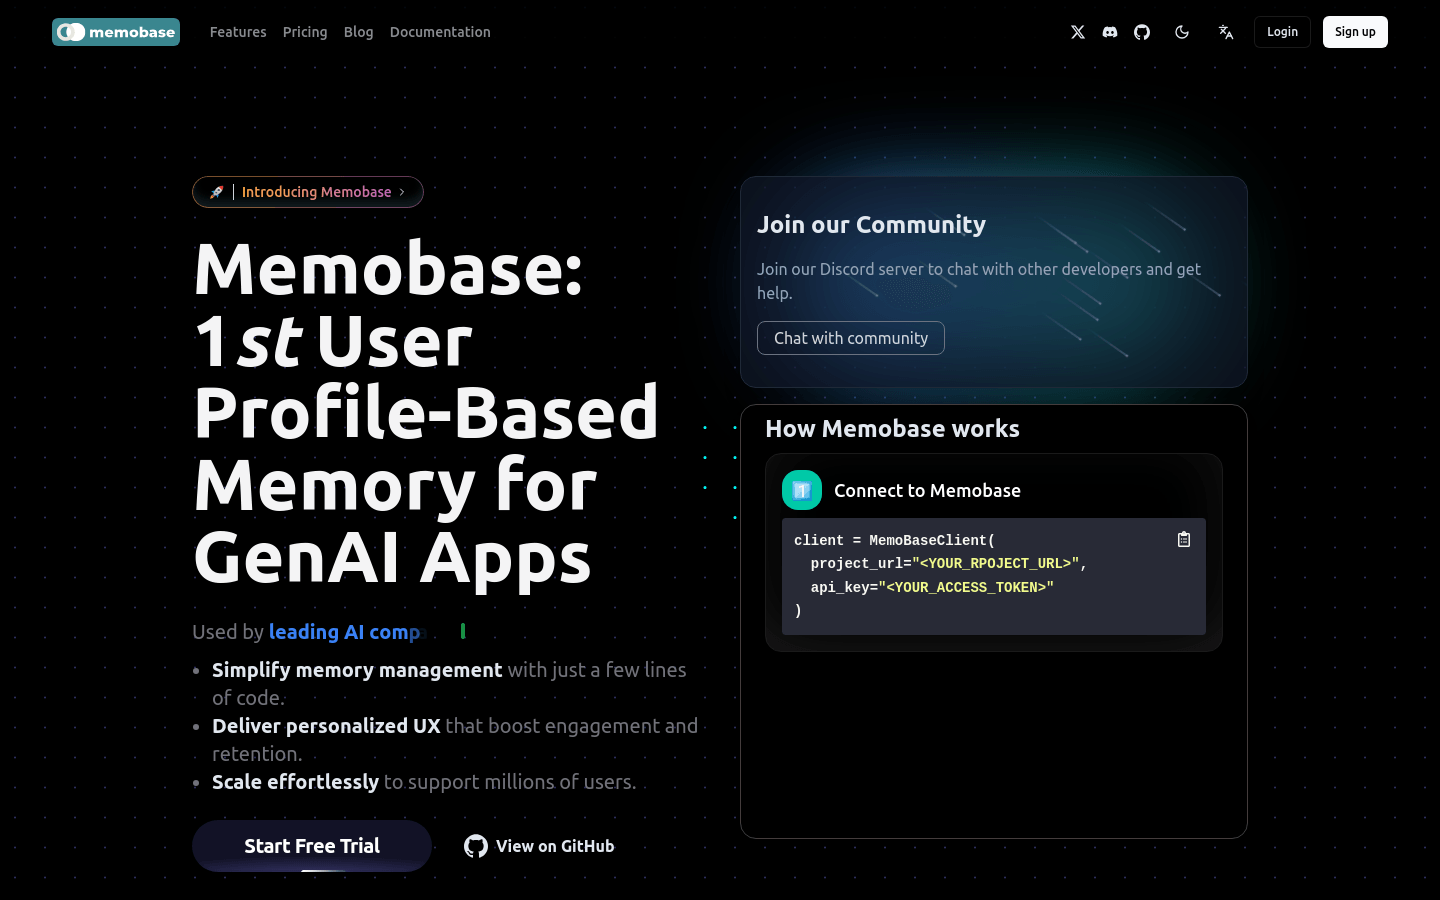Click the How Memobase works heading
The height and width of the screenshot is (900, 1440).
(892, 429)
